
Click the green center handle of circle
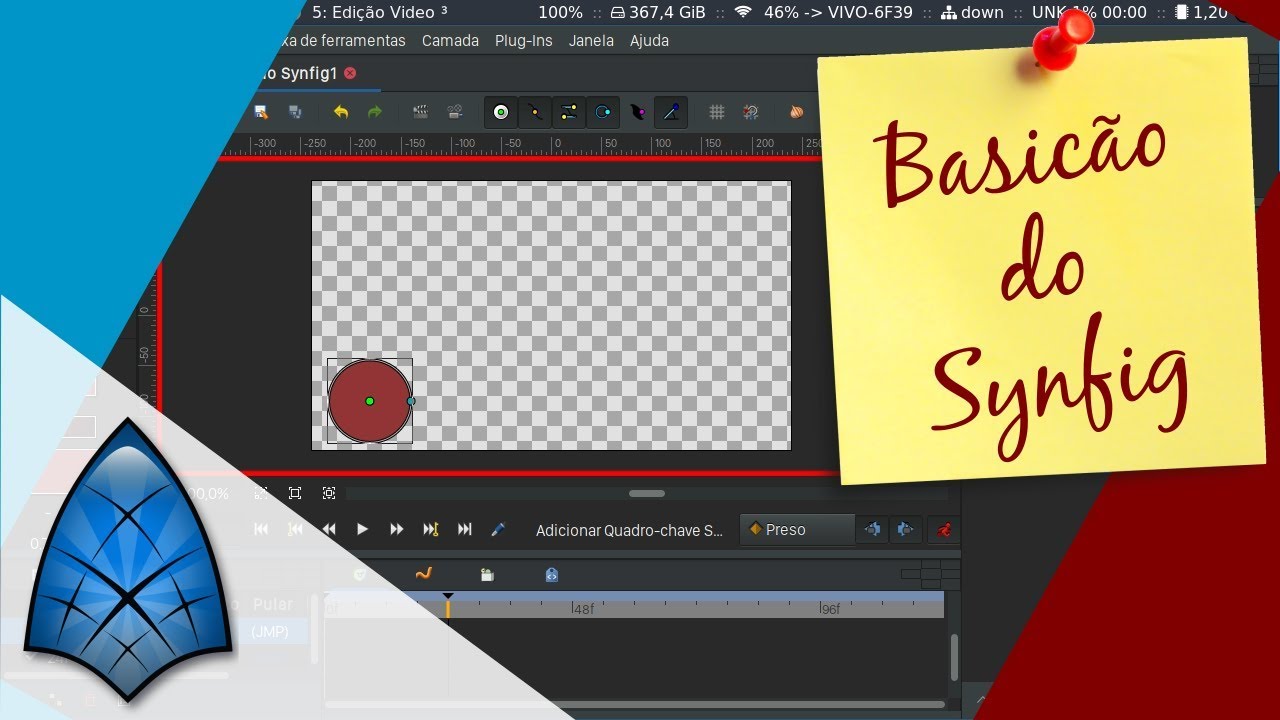(370, 401)
